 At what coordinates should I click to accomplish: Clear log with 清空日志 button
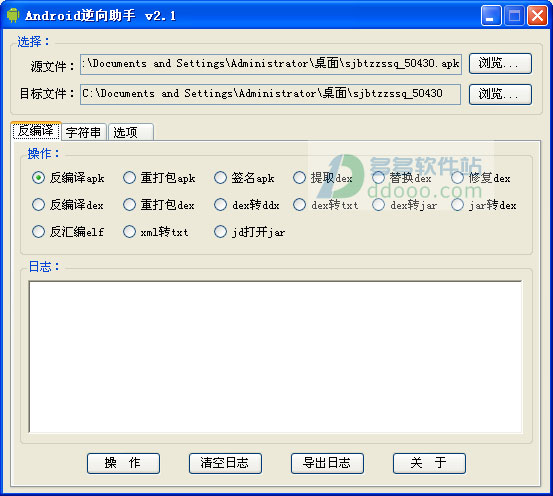(x=225, y=463)
